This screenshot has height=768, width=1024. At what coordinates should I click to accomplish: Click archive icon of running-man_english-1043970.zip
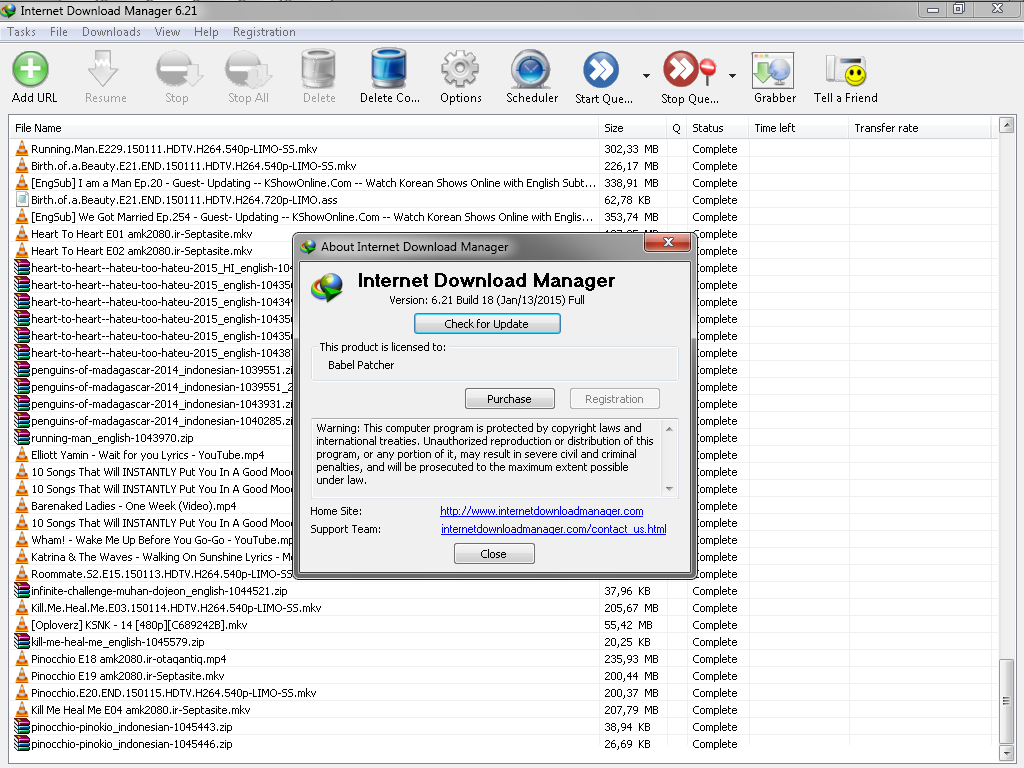point(22,437)
